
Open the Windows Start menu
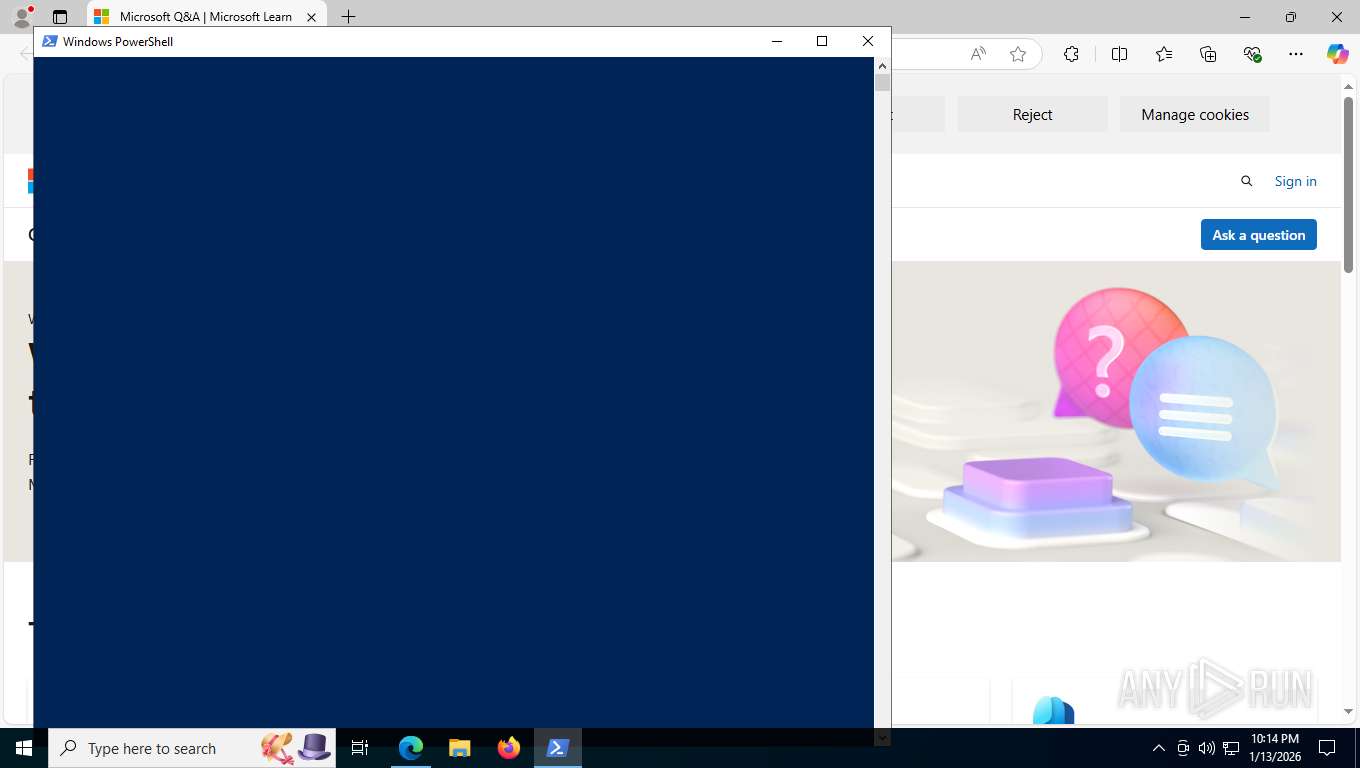[23, 748]
